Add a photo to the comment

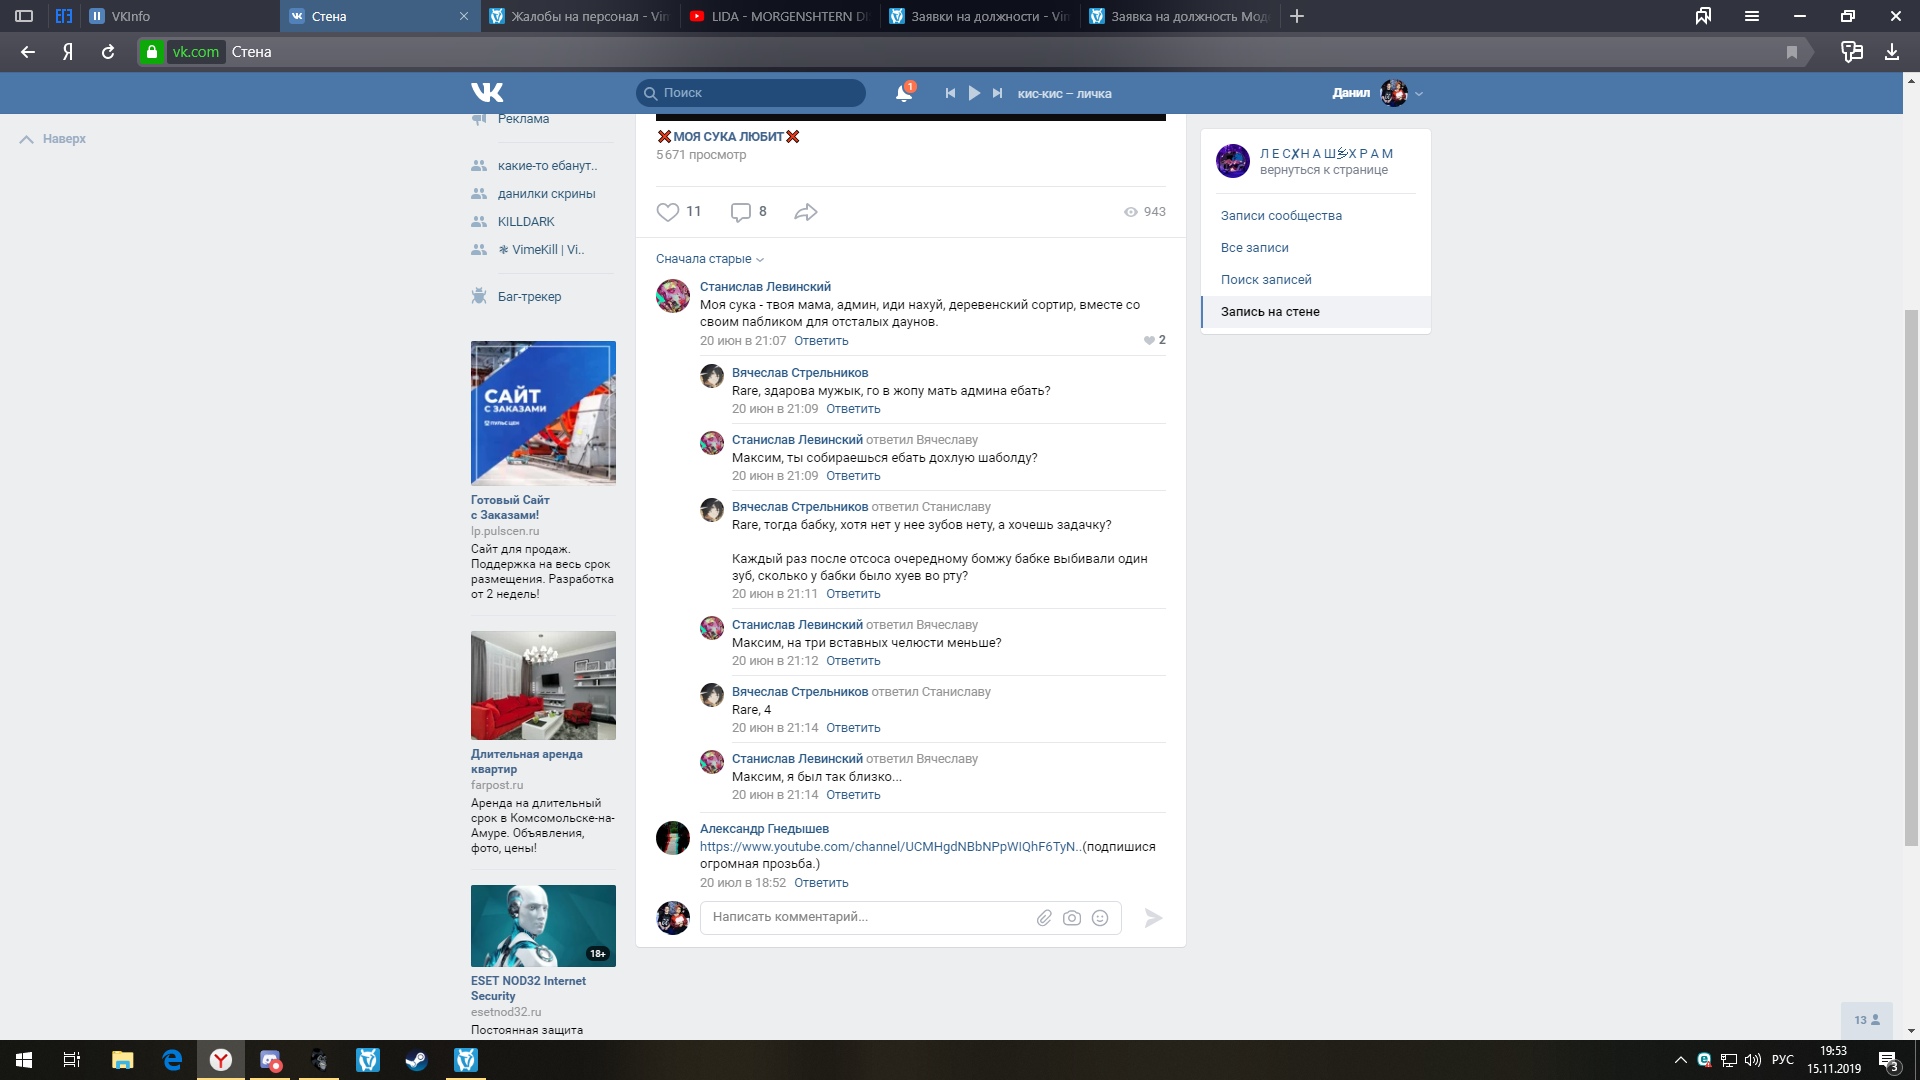coord(1072,918)
